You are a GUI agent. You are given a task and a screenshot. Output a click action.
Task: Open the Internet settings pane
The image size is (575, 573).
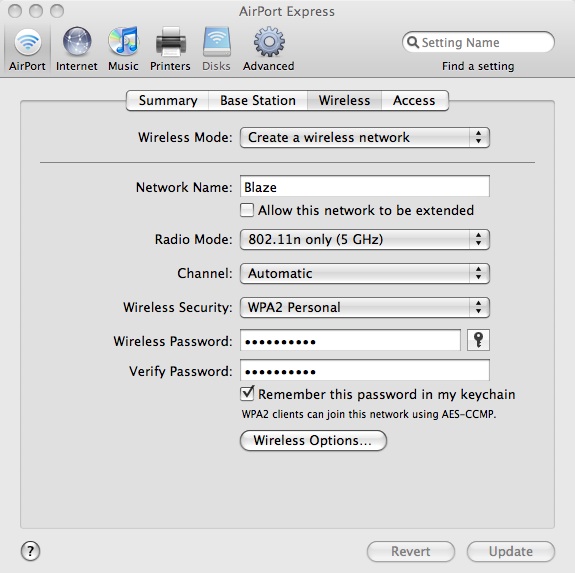[77, 49]
